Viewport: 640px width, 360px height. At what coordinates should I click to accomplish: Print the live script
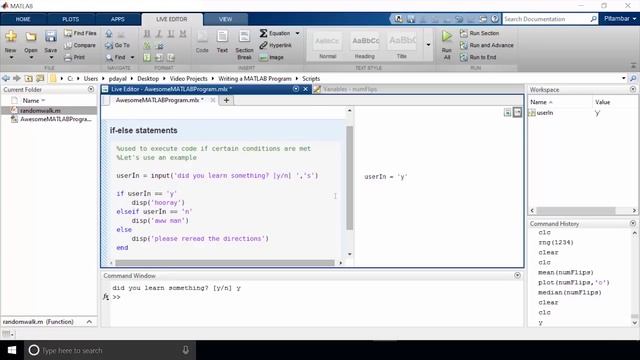[75, 58]
